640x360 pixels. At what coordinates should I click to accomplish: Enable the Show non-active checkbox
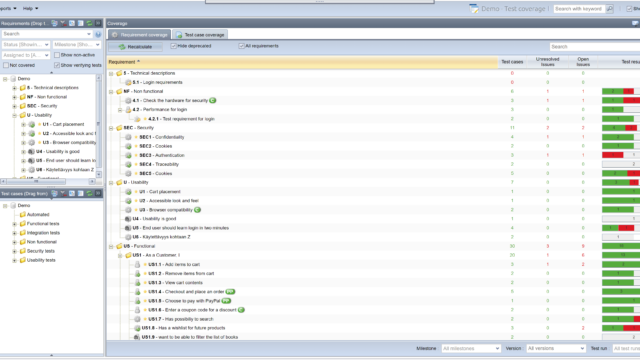57,55
